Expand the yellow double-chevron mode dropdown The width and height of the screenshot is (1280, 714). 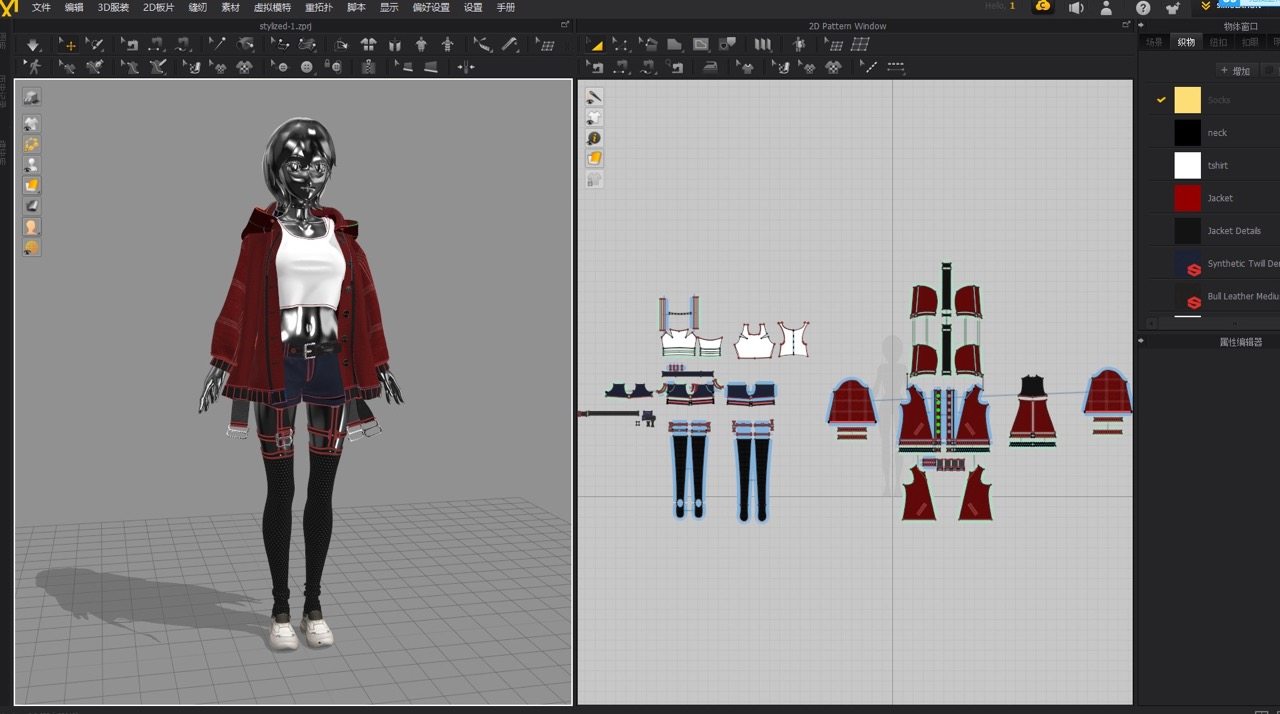click(x=1205, y=7)
